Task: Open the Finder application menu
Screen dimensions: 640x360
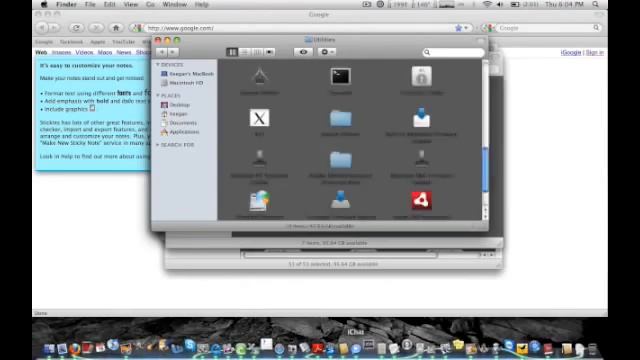Action: click(x=66, y=4)
